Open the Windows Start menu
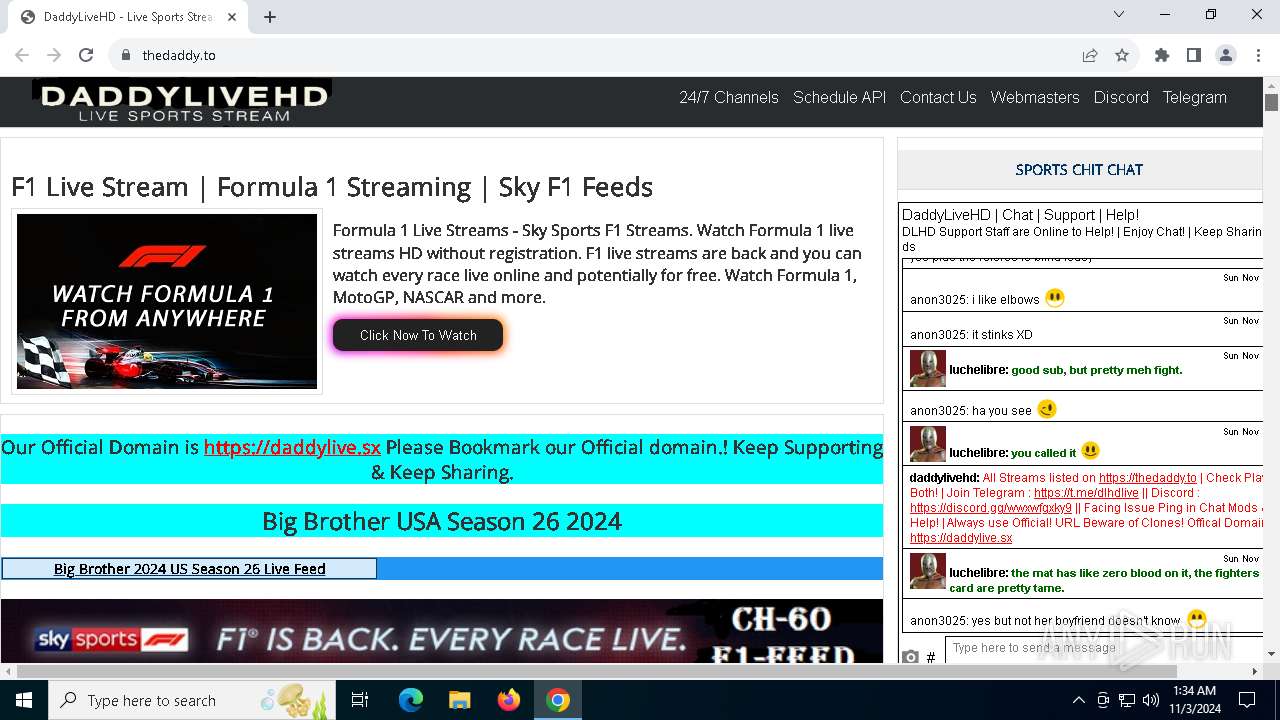Screen dimensions: 1280x720 pyautogui.click(x=23, y=700)
